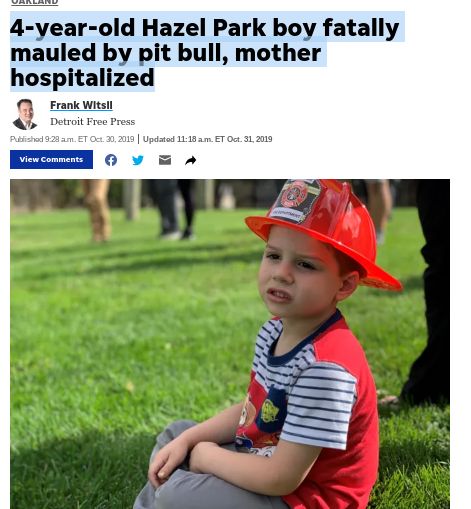
Task: Click the main article photo
Action: tap(230, 344)
